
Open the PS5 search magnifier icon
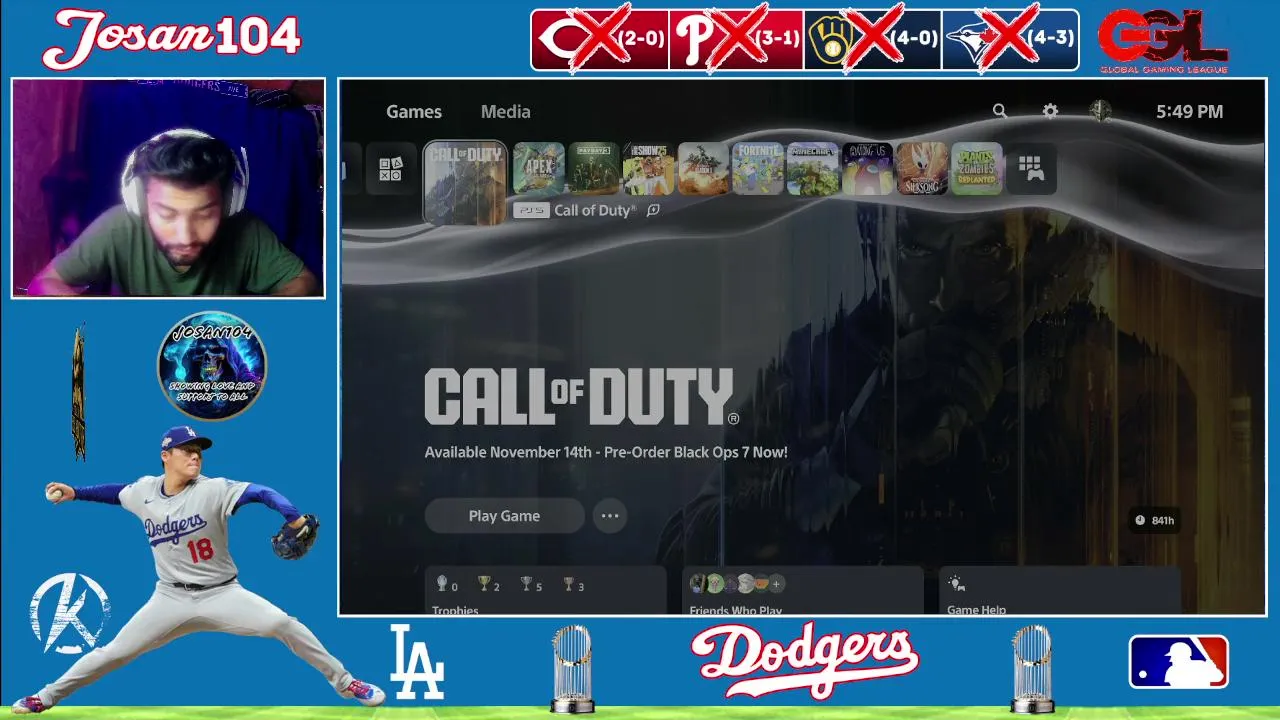pyautogui.click(x=999, y=111)
